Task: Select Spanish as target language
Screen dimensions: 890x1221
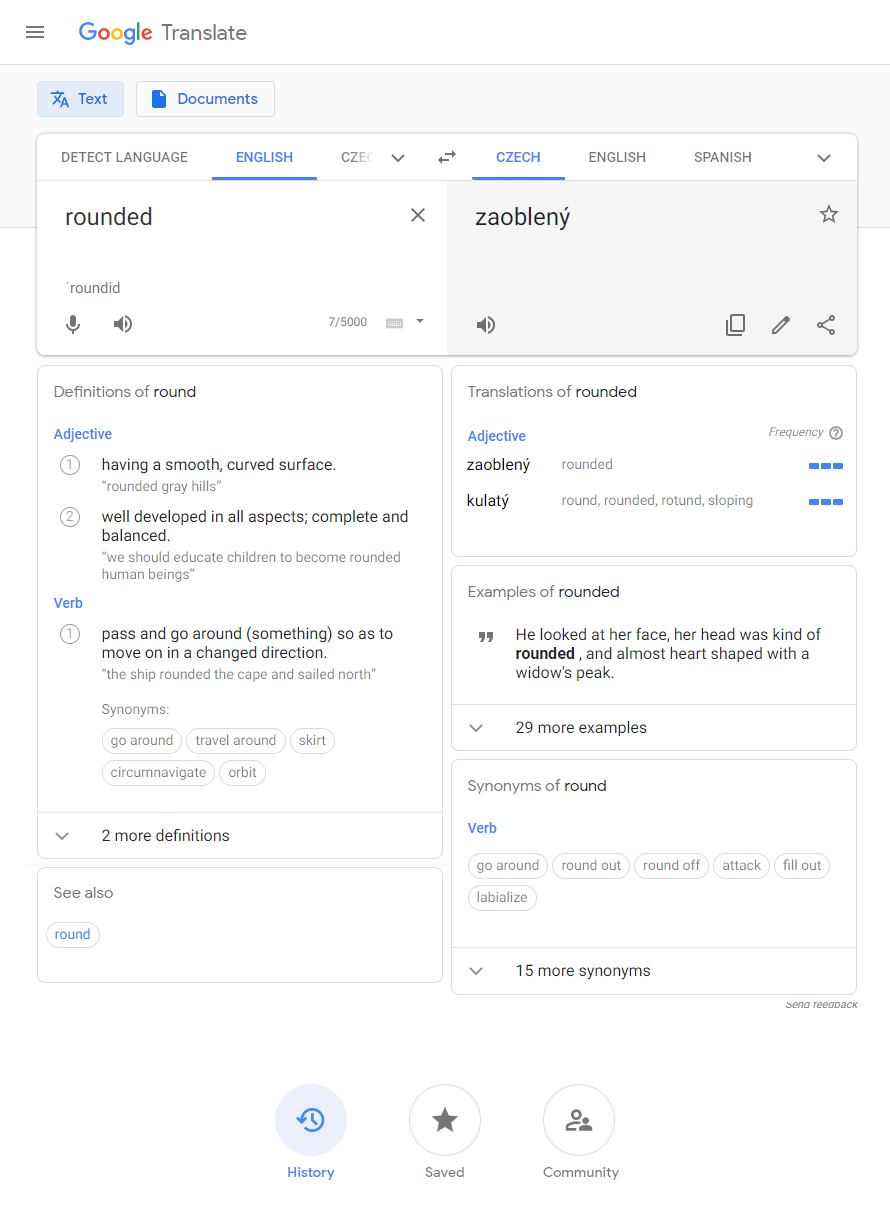Action: (722, 157)
